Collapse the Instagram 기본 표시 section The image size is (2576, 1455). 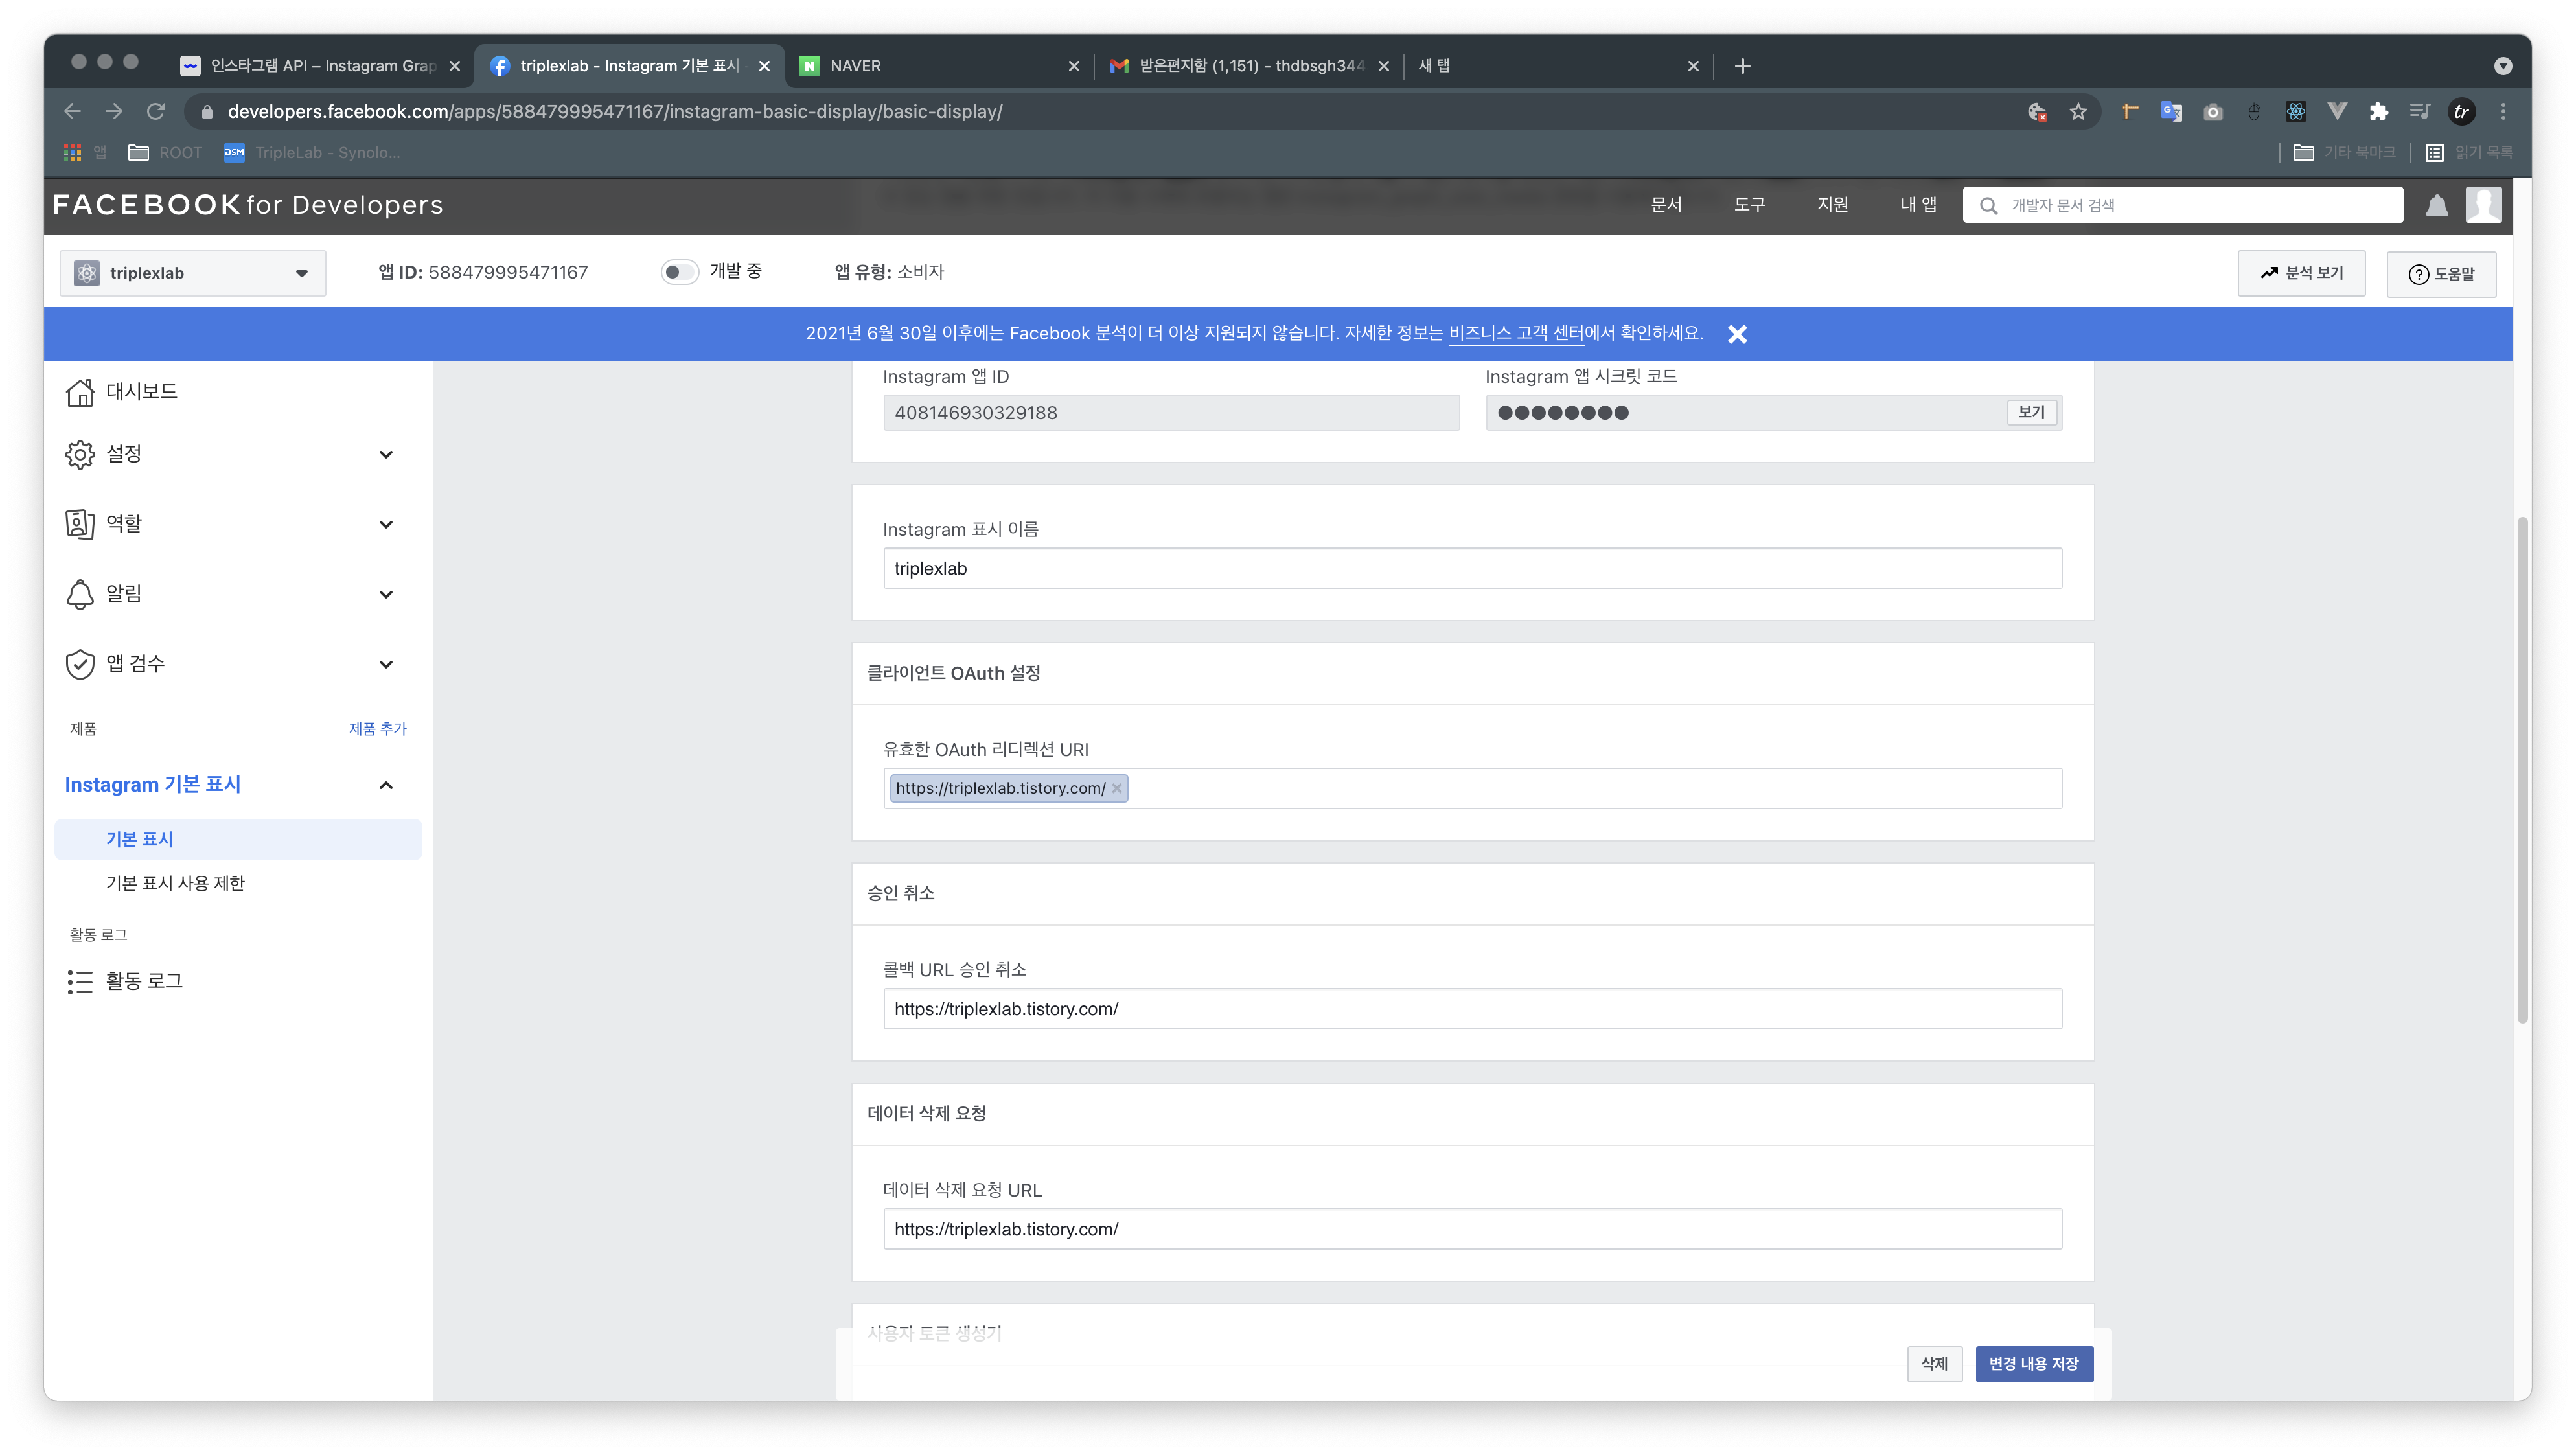386,785
